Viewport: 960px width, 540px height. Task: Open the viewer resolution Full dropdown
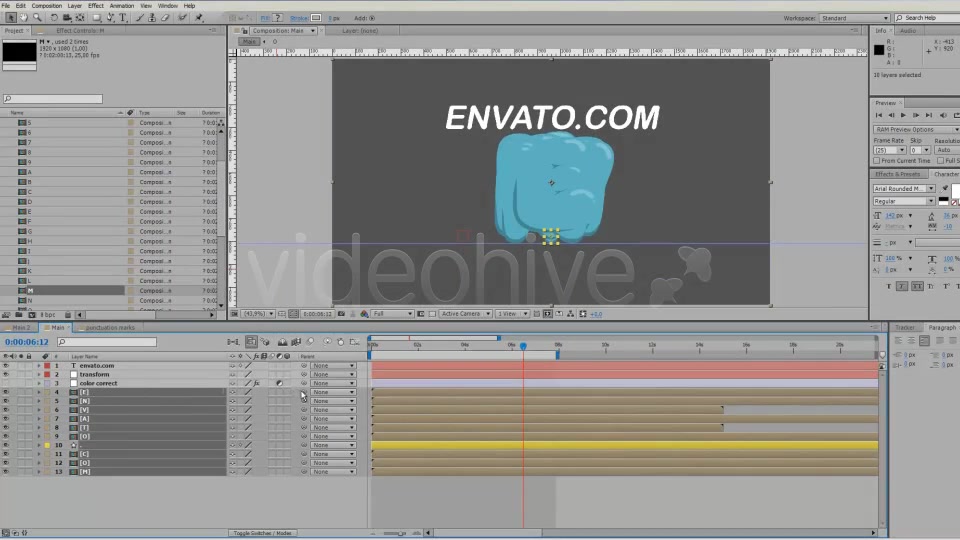click(x=392, y=314)
